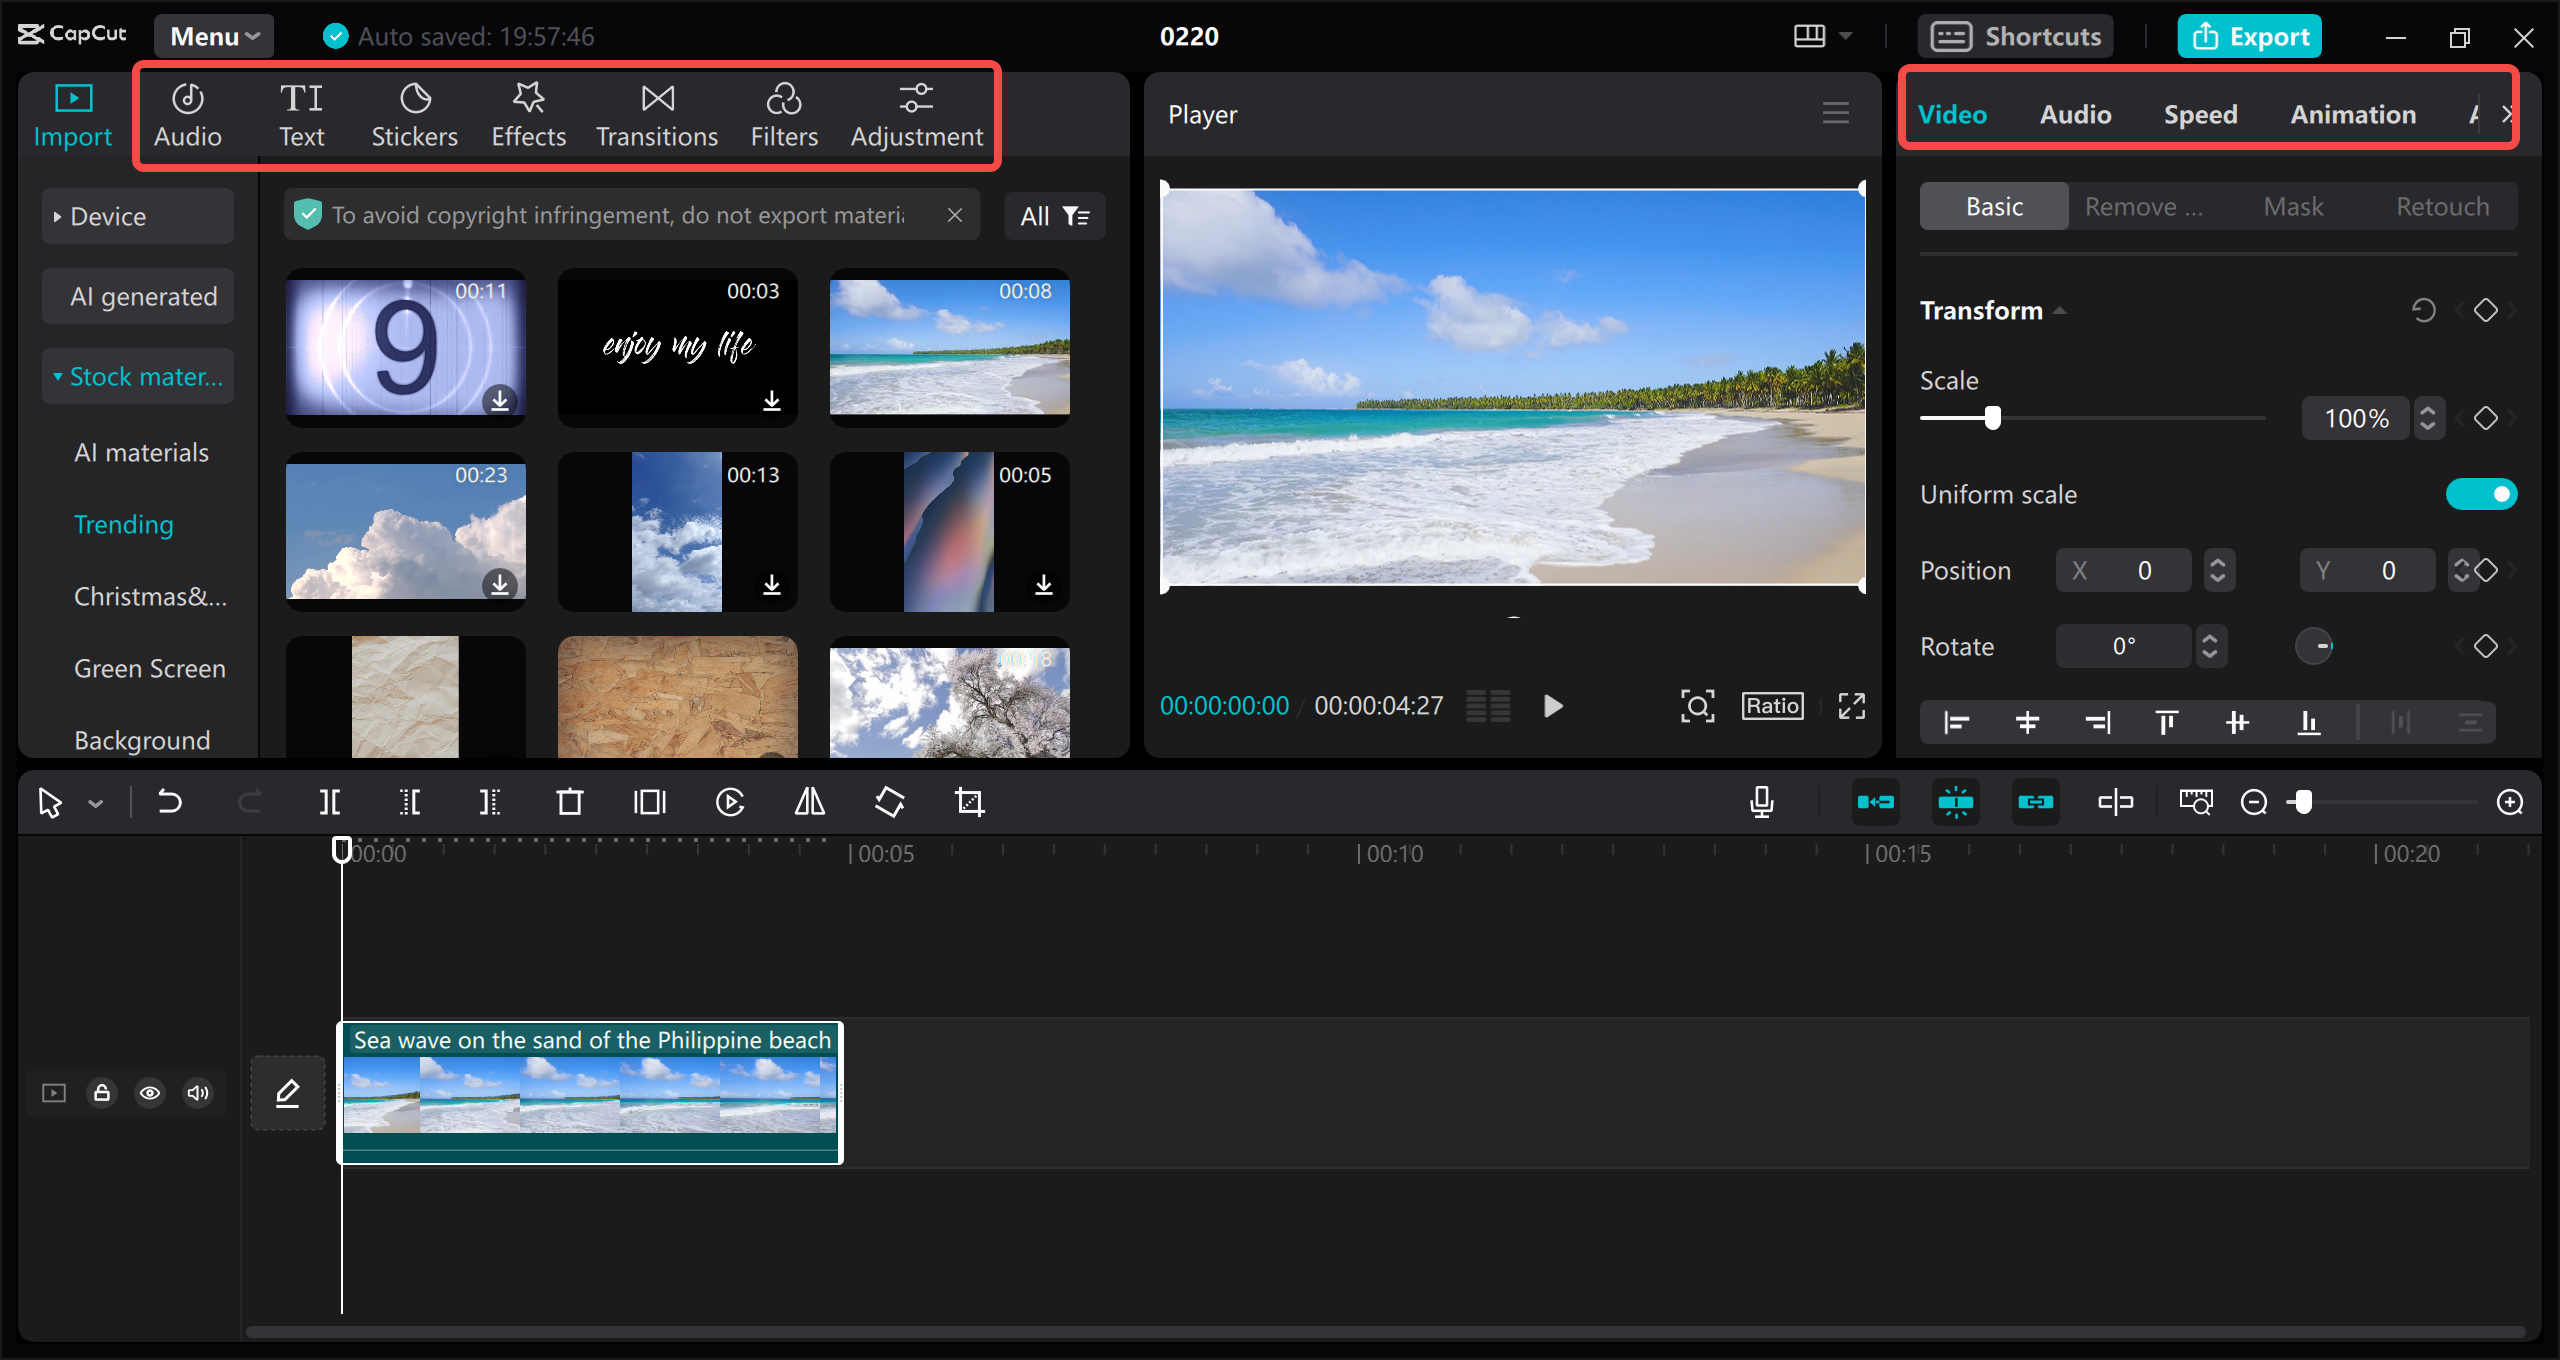
Task: Switch to the Speed tab
Action: [2200, 114]
